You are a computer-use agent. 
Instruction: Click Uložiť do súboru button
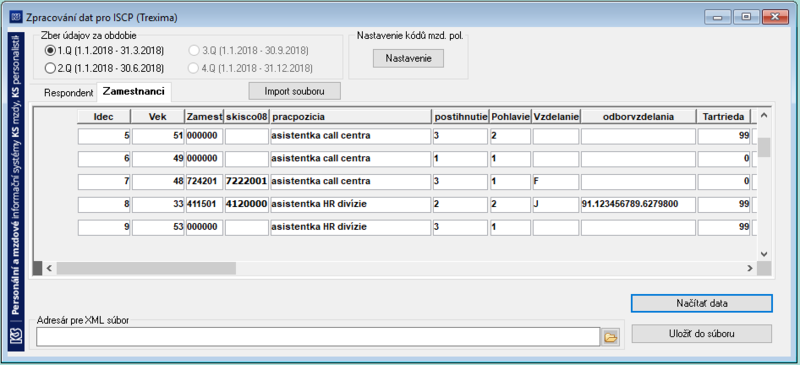pos(702,334)
